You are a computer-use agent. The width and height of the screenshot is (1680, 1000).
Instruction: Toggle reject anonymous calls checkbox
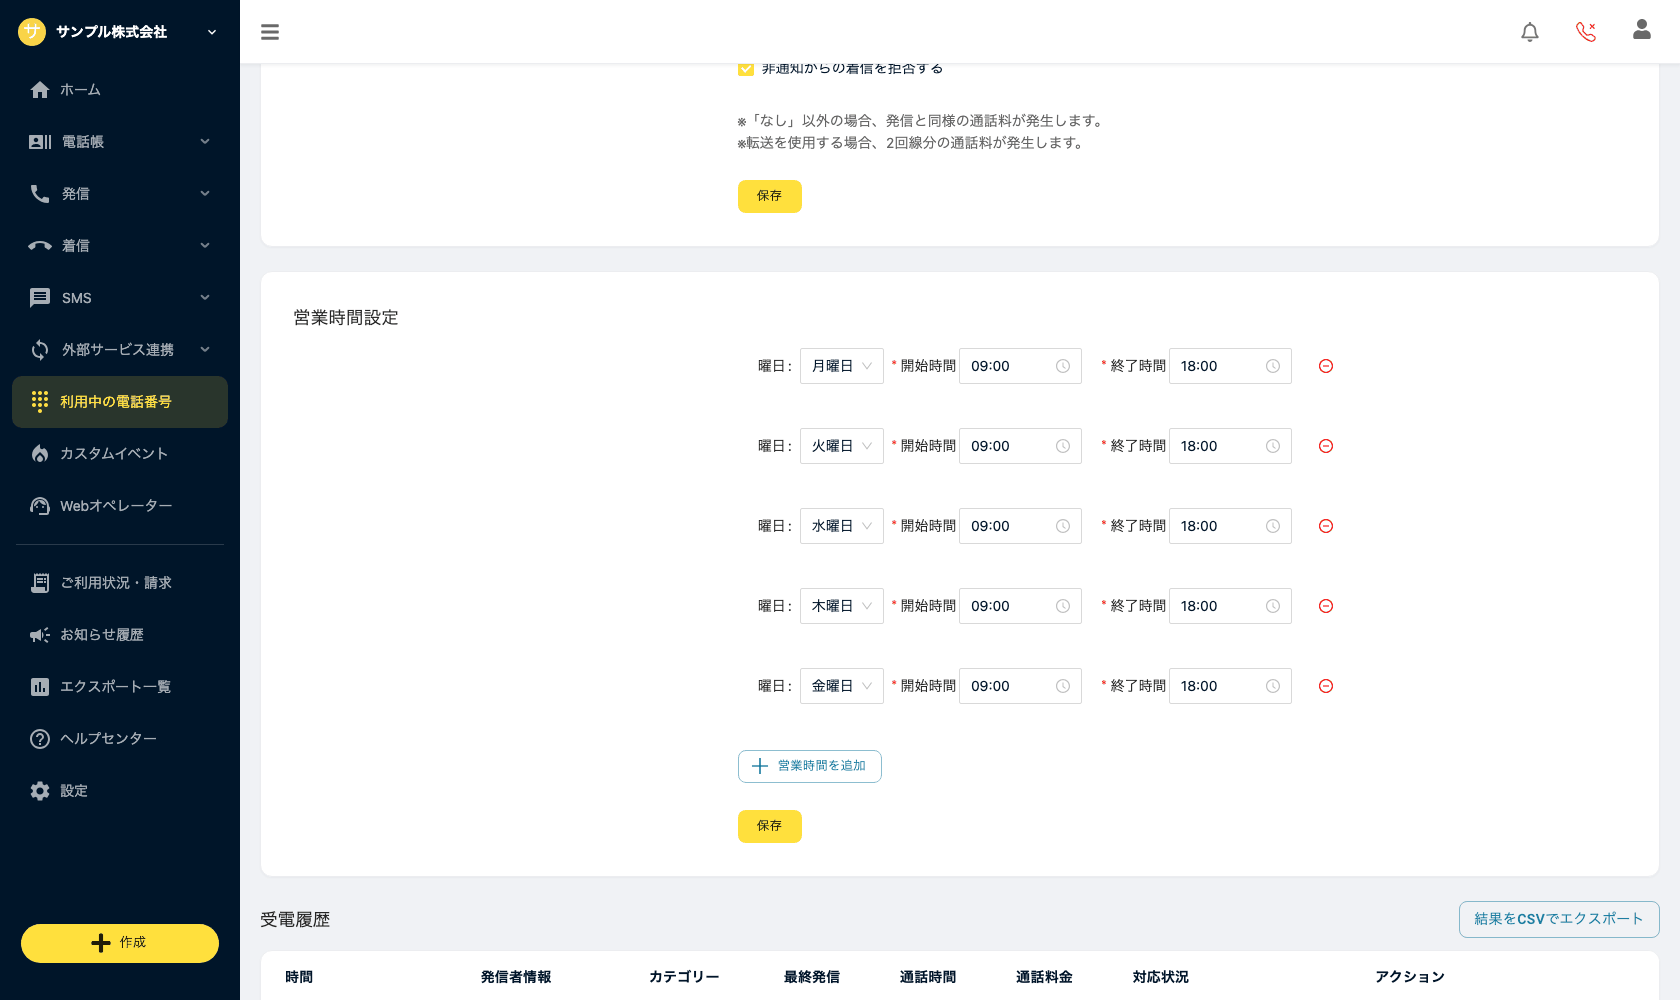[746, 69]
